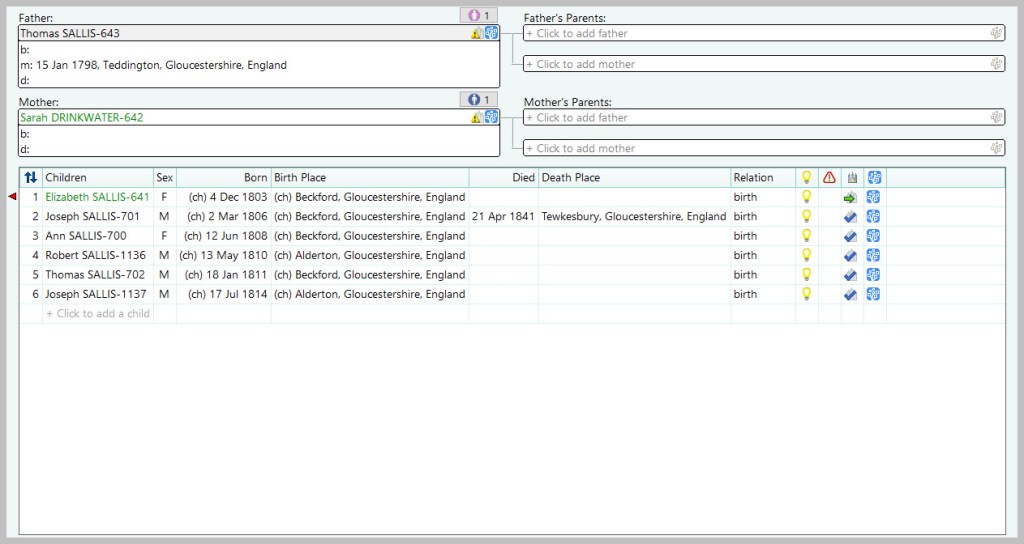Click the rearrange children arrows icon
Image resolution: width=1024 pixels, height=544 pixels.
(30, 178)
